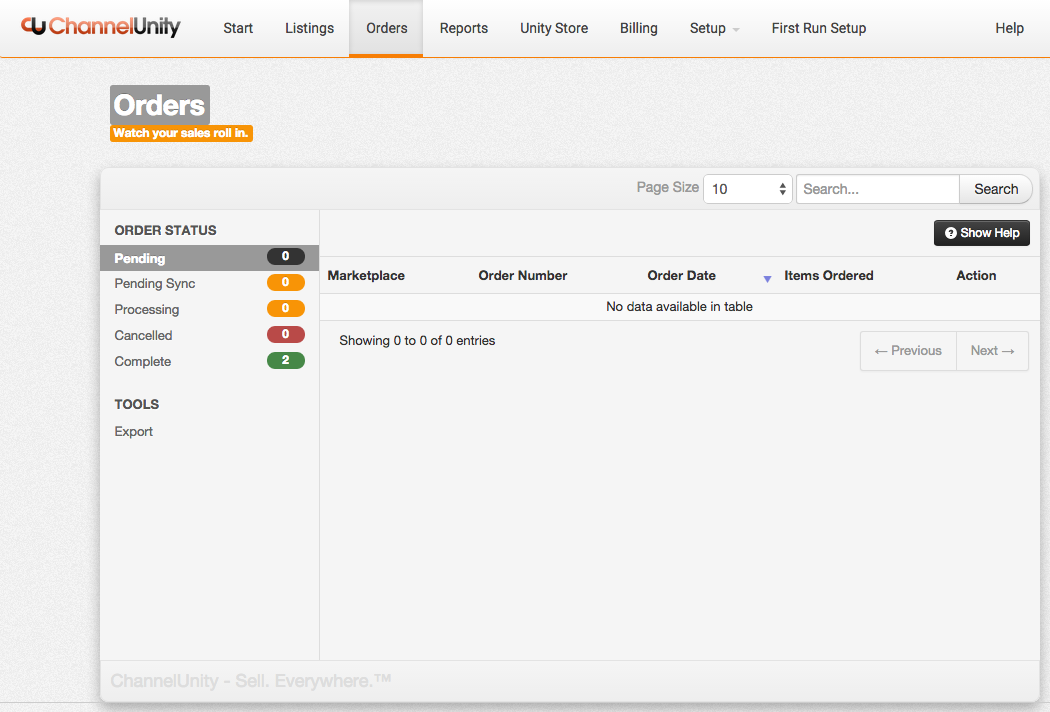Open the Help link in navbar
Image resolution: width=1050 pixels, height=712 pixels.
click(x=1009, y=28)
